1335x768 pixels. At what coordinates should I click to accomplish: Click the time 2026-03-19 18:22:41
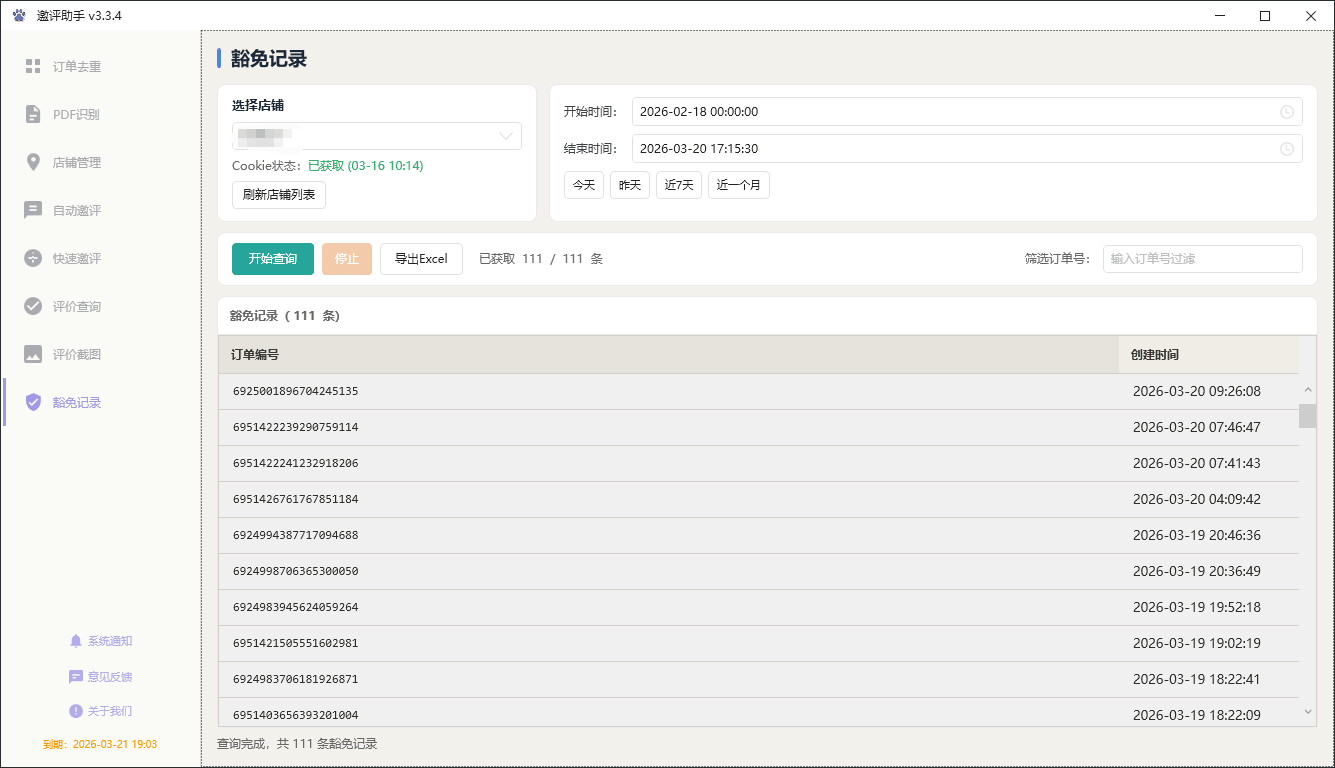pyautogui.click(x=1197, y=680)
